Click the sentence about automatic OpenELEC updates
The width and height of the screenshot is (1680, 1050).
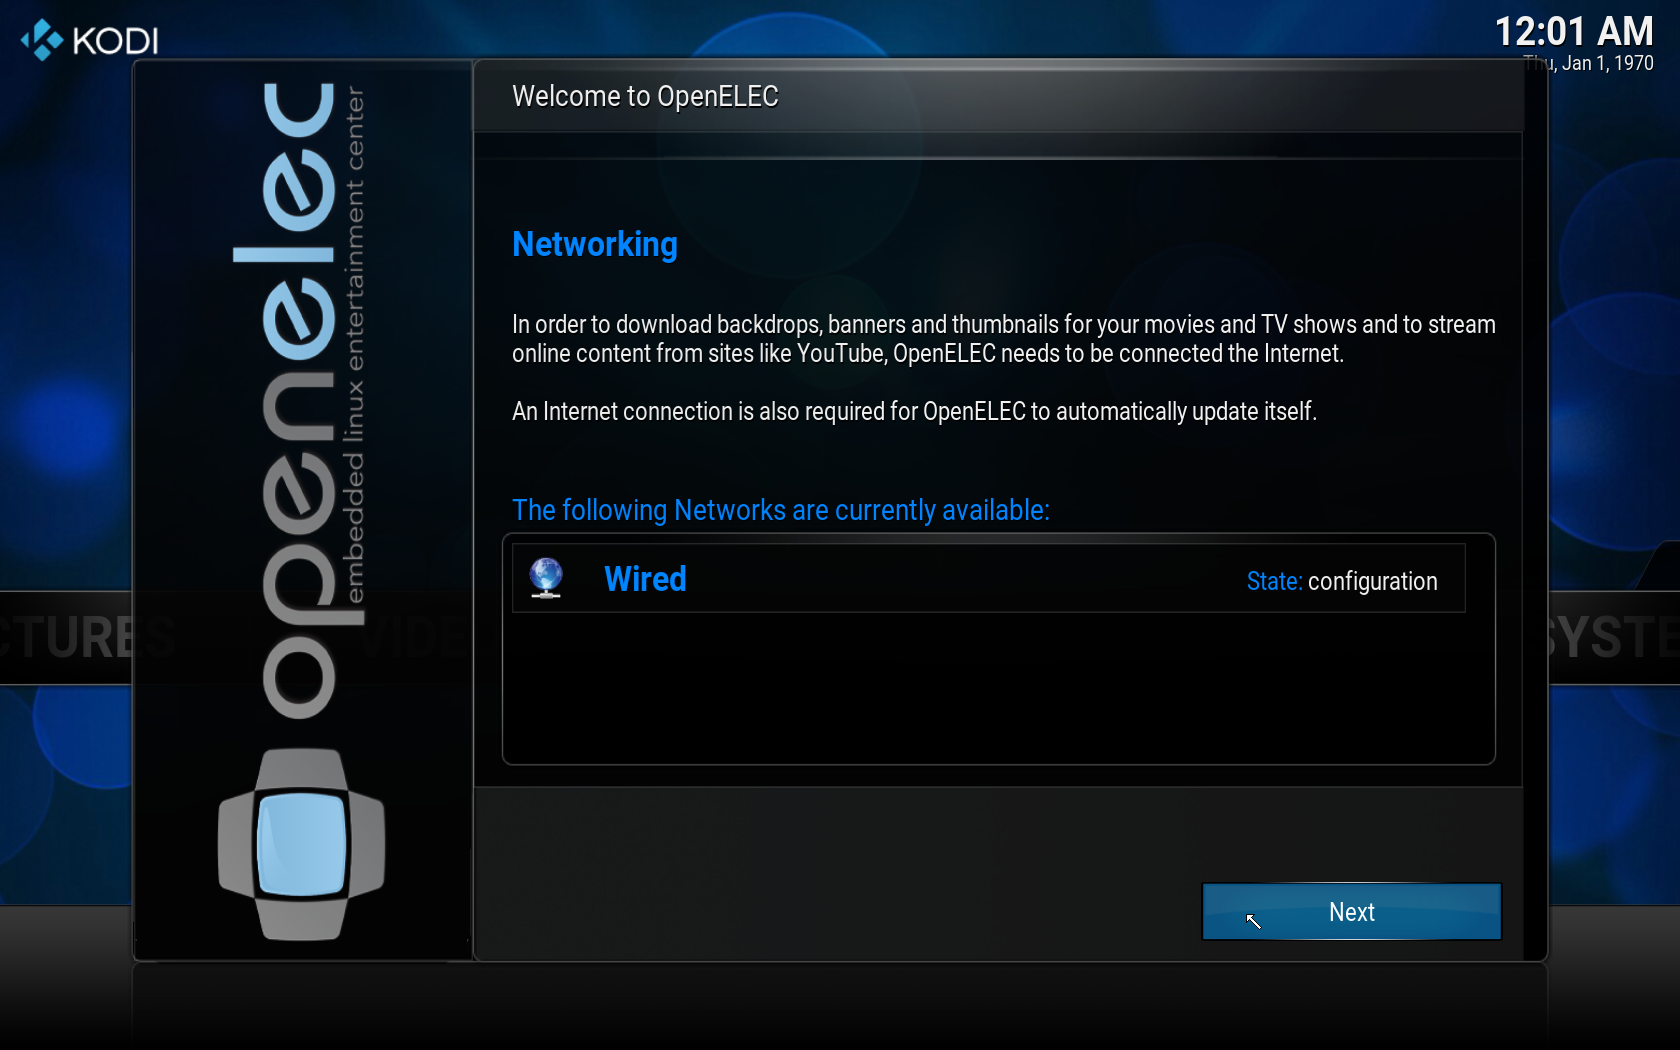[914, 411]
